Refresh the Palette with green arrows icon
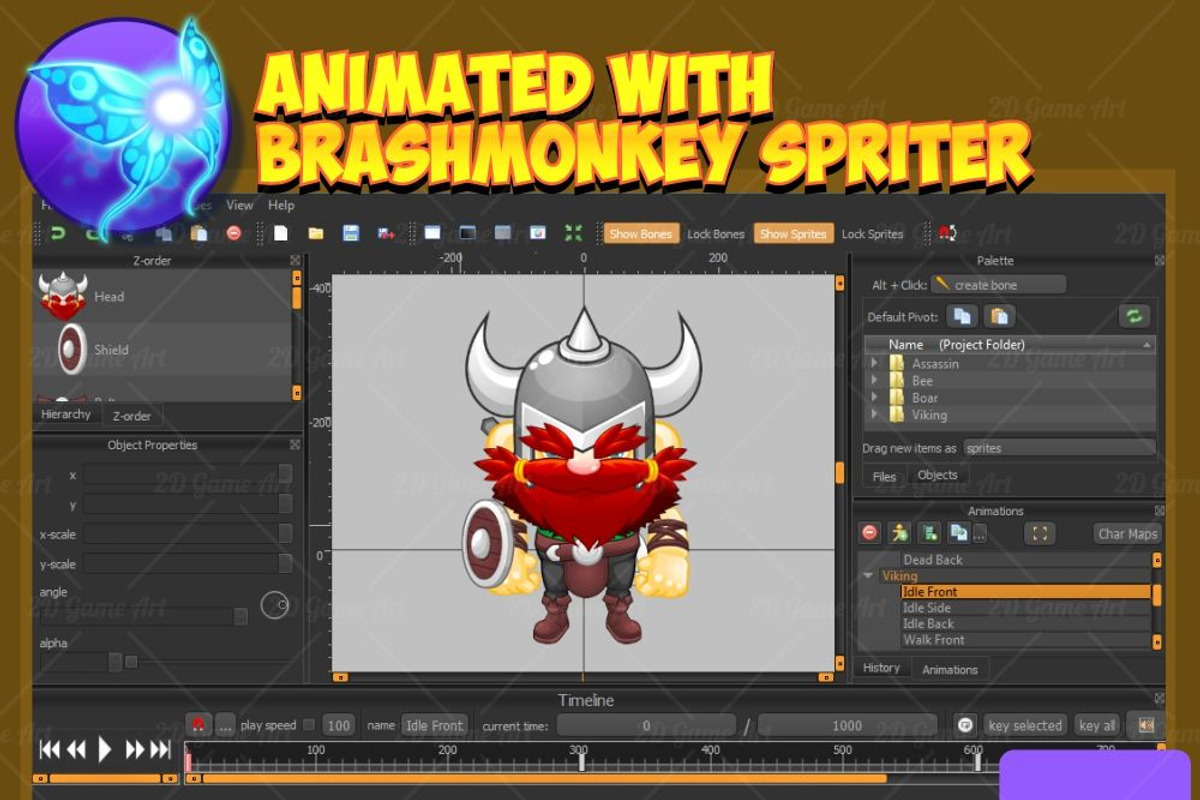The height and width of the screenshot is (800, 1200). [x=1134, y=316]
